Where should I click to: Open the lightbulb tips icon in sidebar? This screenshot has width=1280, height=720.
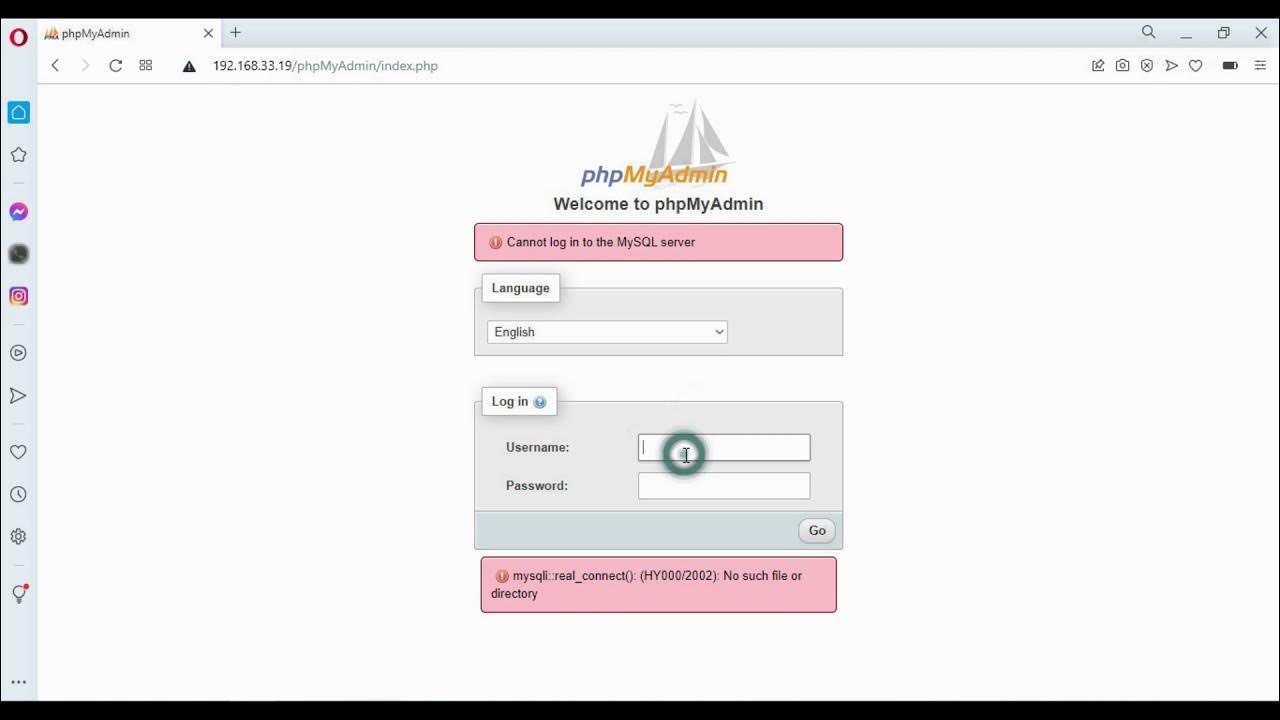point(18,594)
